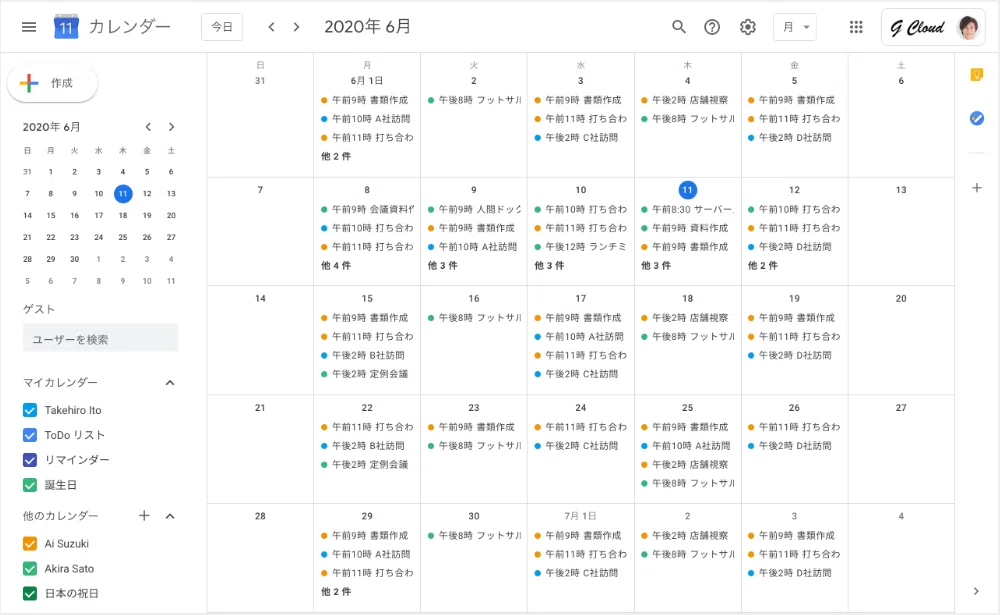The height and width of the screenshot is (615, 1000).
Task: Go to next month in main header
Action: 296,27
